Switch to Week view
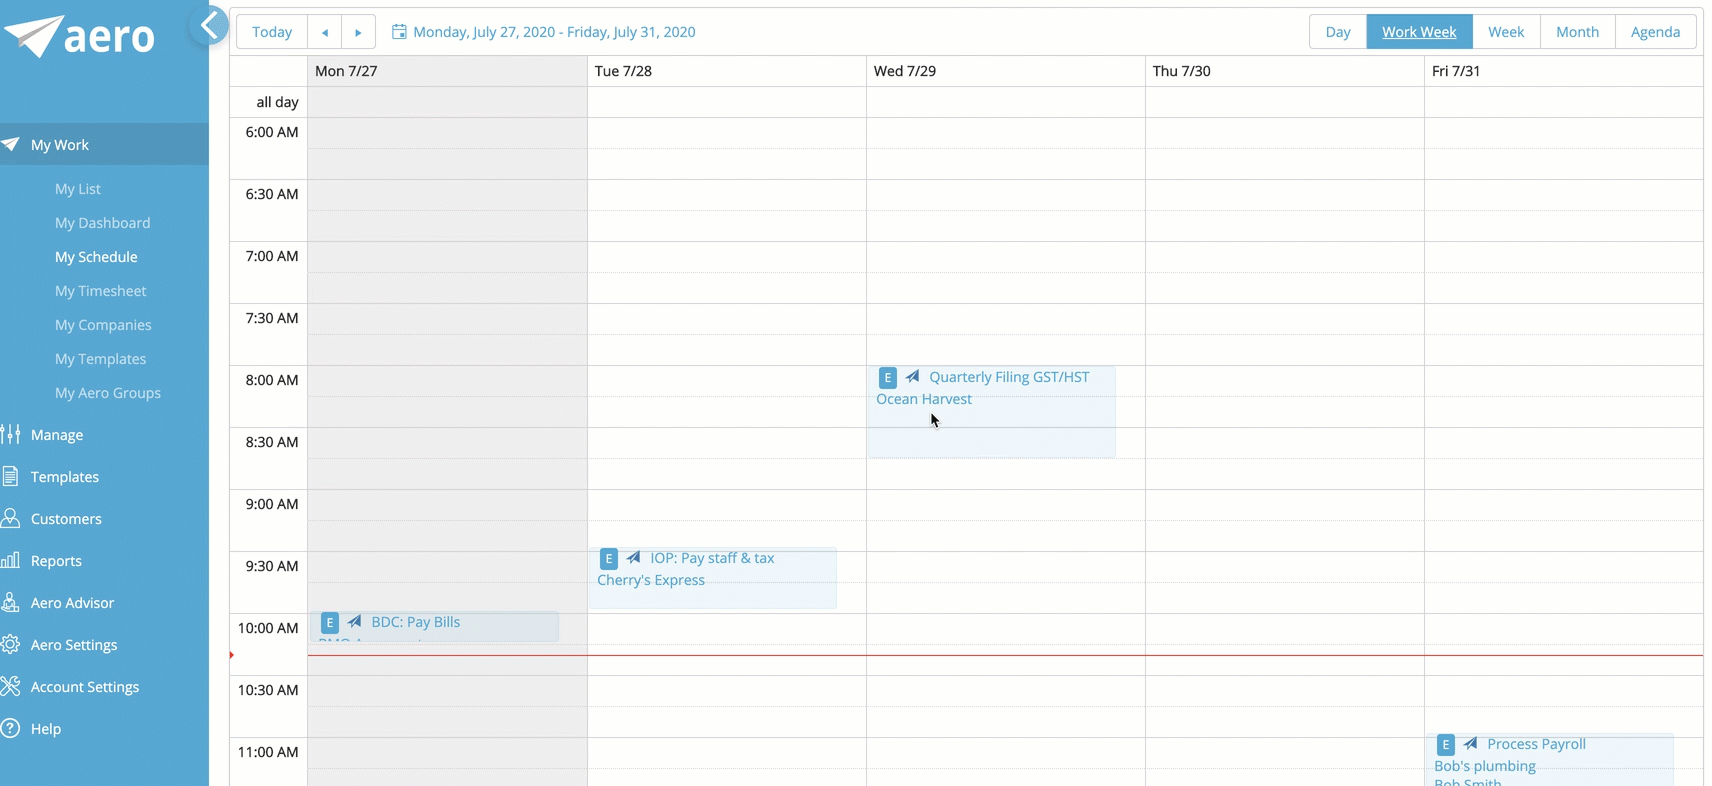The height and width of the screenshot is (786, 1712). point(1506,32)
